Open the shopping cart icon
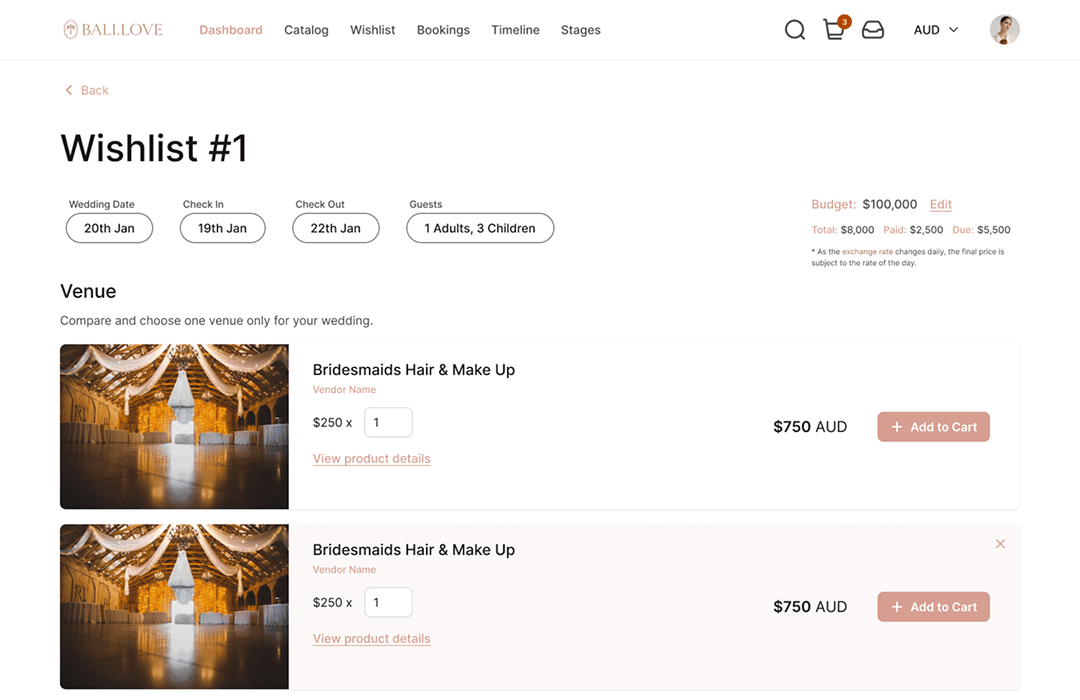The image size is (1080, 700). [834, 30]
